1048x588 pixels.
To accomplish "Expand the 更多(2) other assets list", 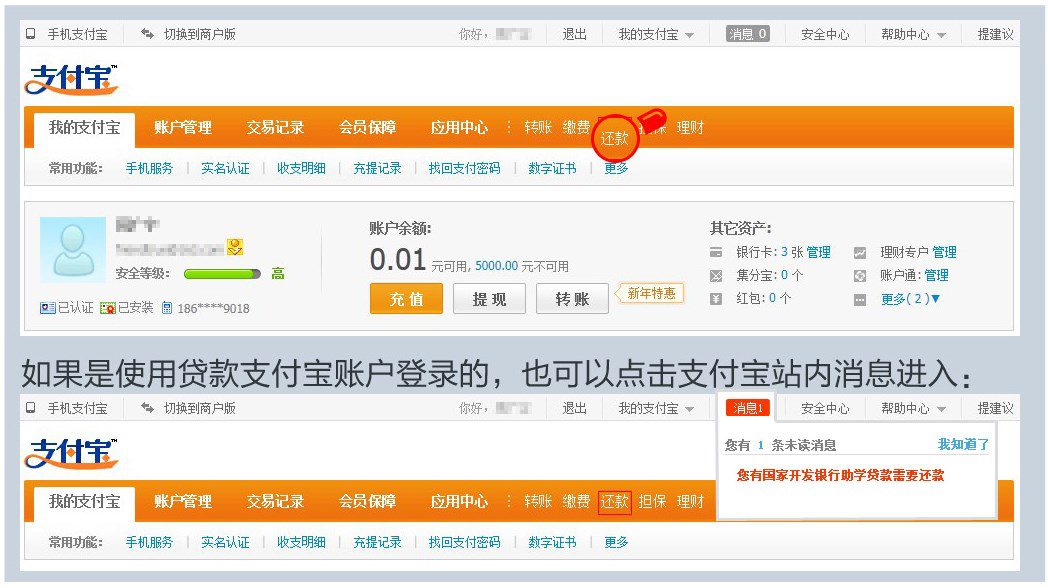I will 910,298.
